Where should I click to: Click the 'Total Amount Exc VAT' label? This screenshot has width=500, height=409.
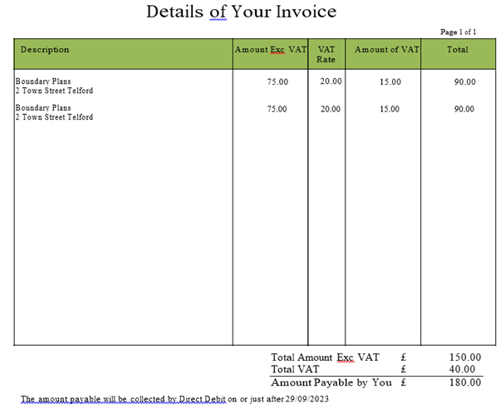[325, 357]
